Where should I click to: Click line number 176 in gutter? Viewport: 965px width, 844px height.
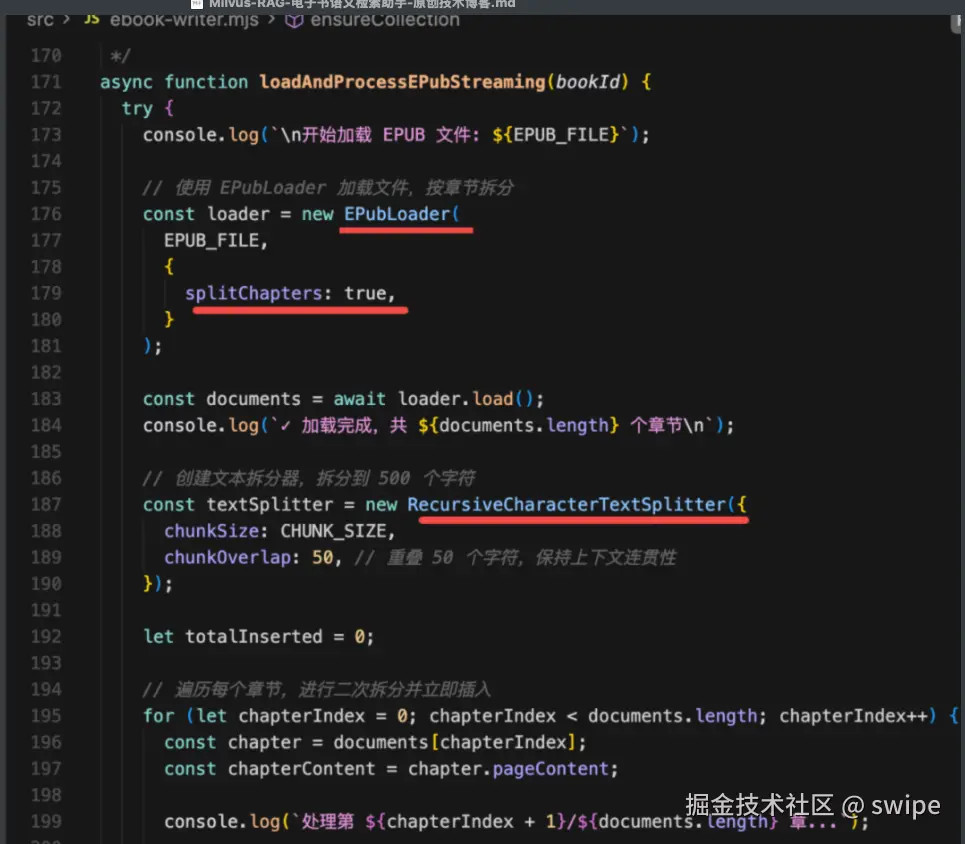[46, 214]
